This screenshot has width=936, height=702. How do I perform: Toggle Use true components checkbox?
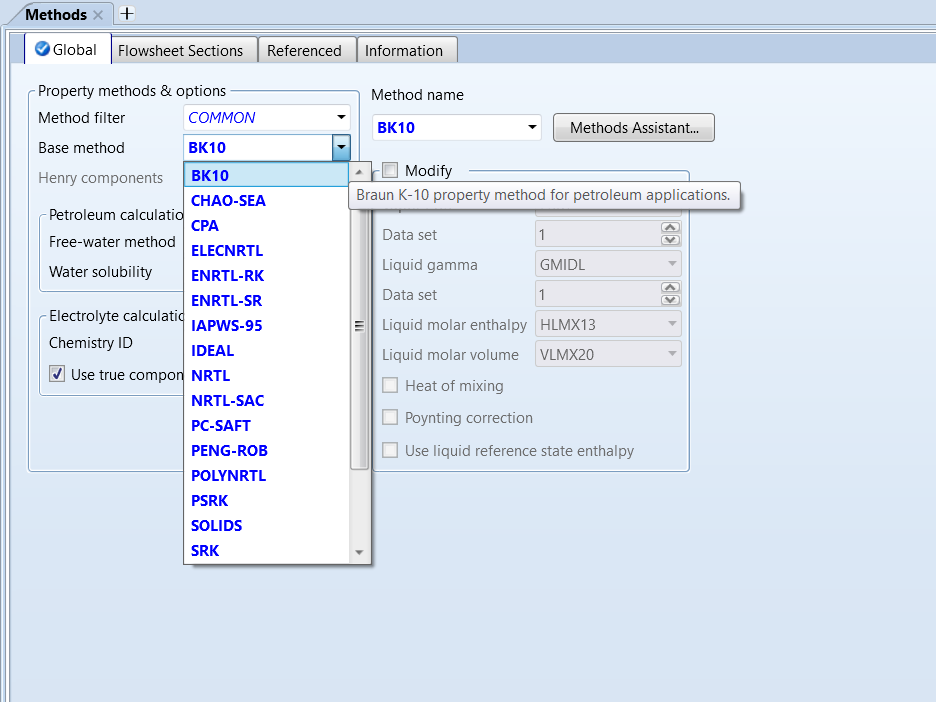click(57, 374)
